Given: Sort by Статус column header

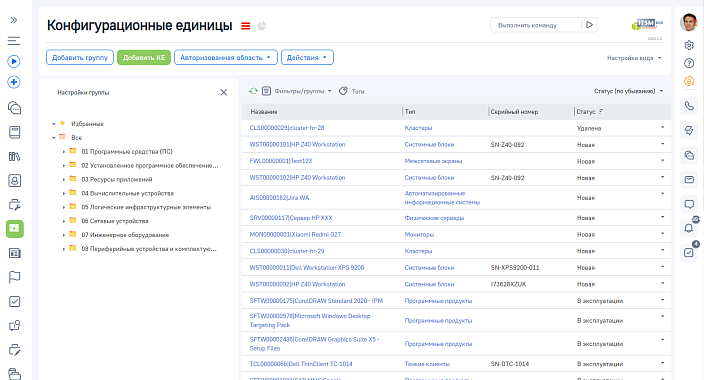Looking at the screenshot, I should [586, 112].
